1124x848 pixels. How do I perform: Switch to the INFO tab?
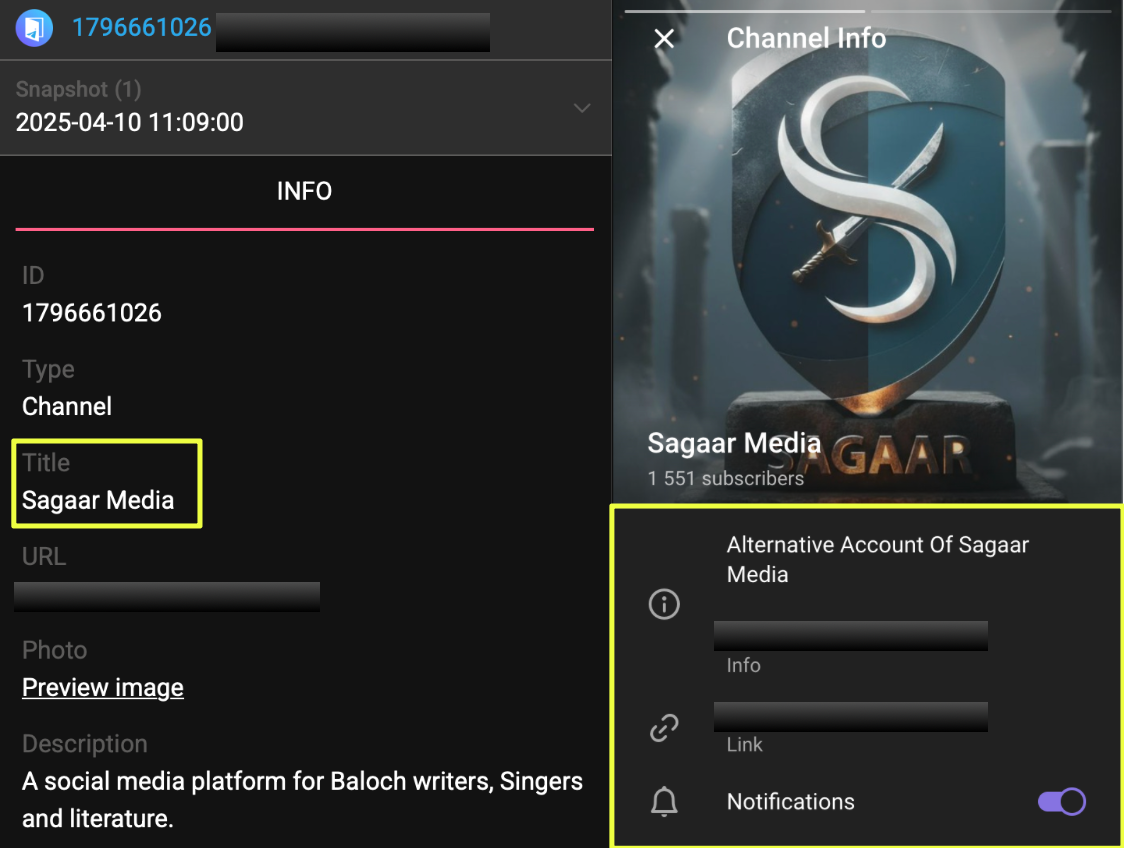[x=304, y=191]
